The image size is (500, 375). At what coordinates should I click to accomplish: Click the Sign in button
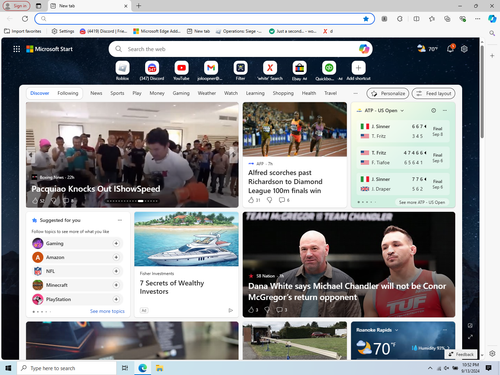click(x=16, y=6)
